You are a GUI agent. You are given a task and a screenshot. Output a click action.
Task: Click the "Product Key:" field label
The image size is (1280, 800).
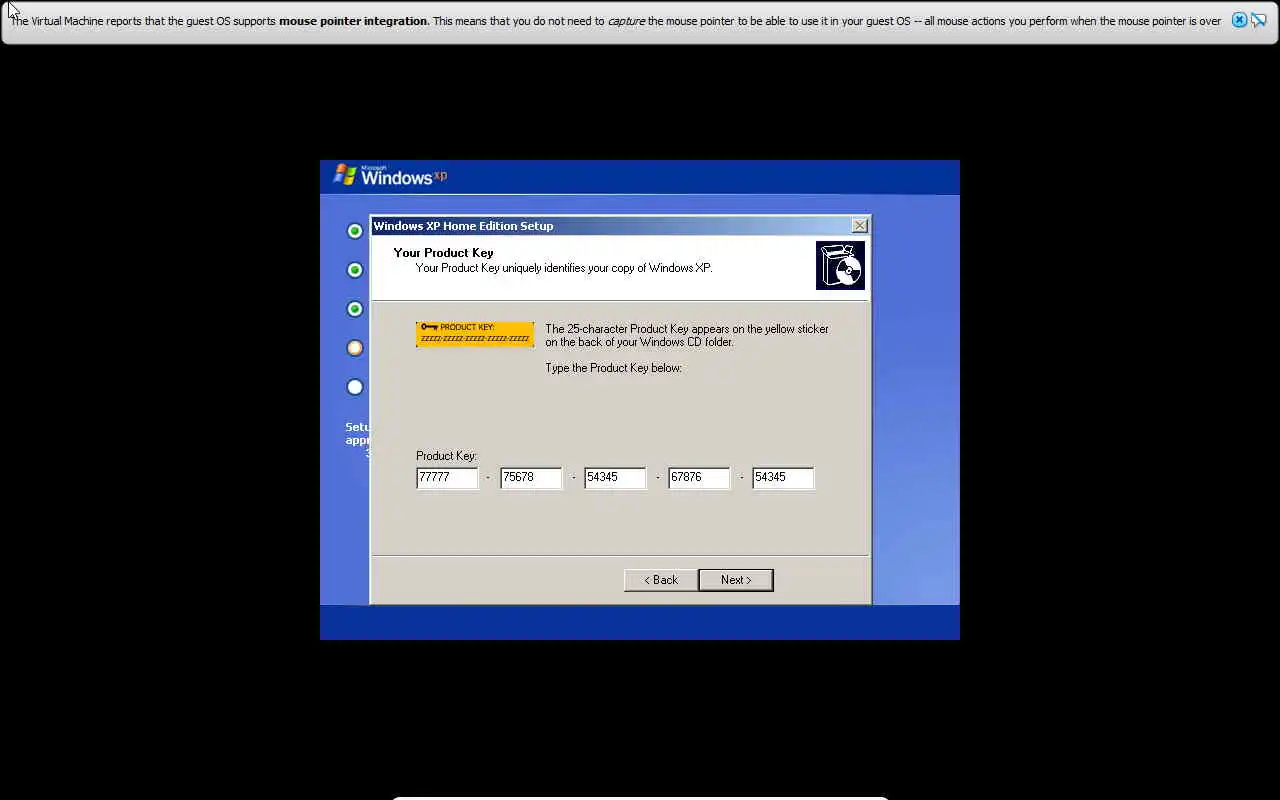click(446, 456)
